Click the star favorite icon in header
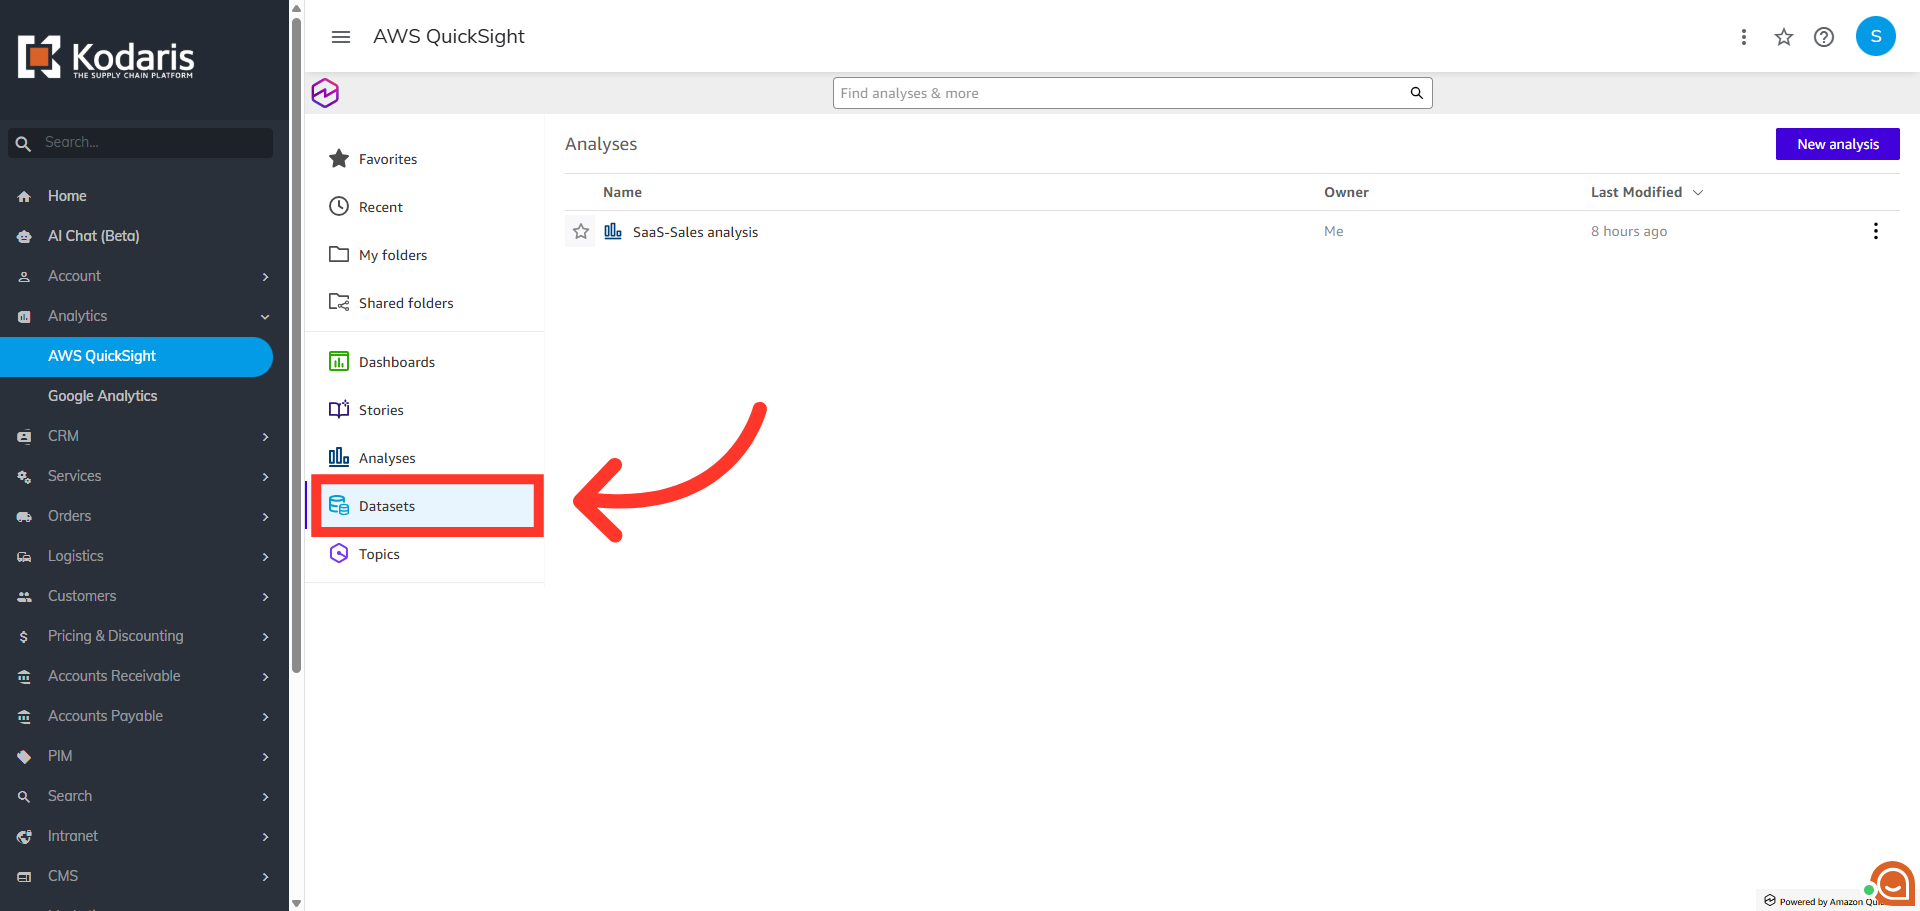The image size is (1920, 911). (x=1784, y=37)
